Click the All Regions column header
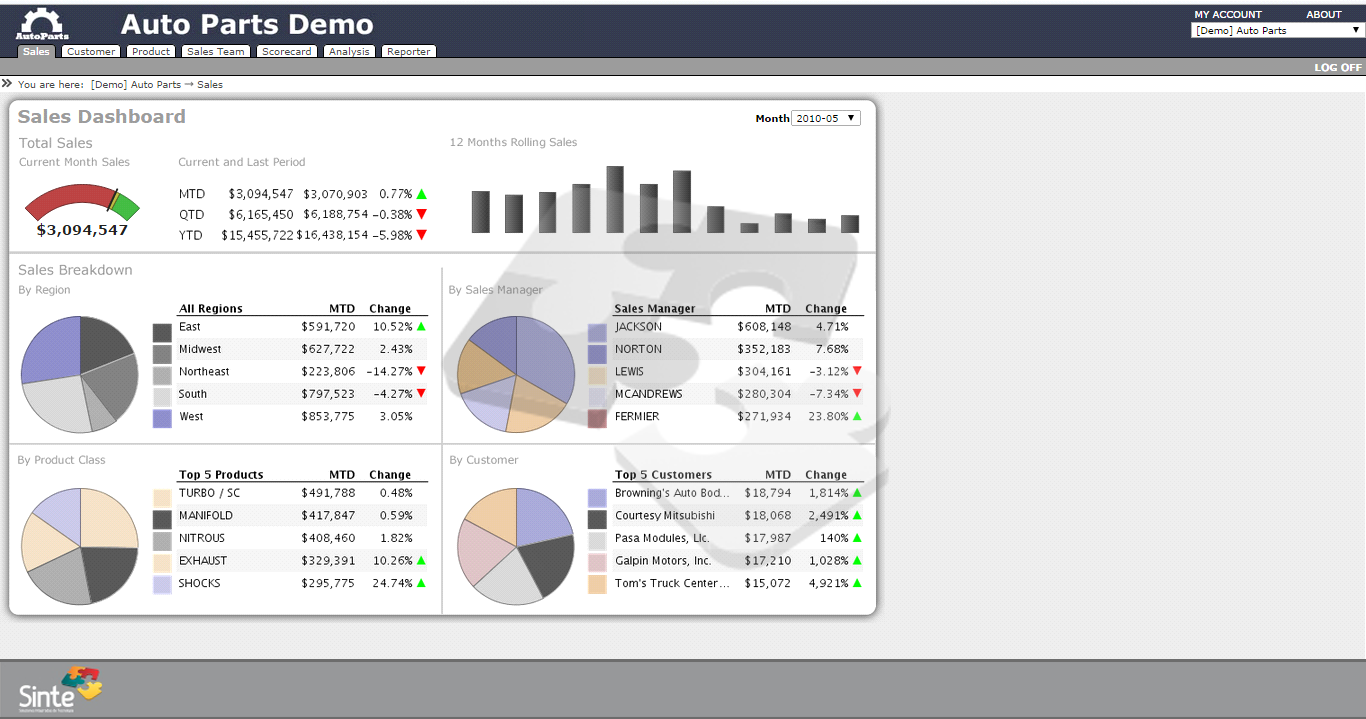This screenshot has width=1366, height=719. click(211, 309)
